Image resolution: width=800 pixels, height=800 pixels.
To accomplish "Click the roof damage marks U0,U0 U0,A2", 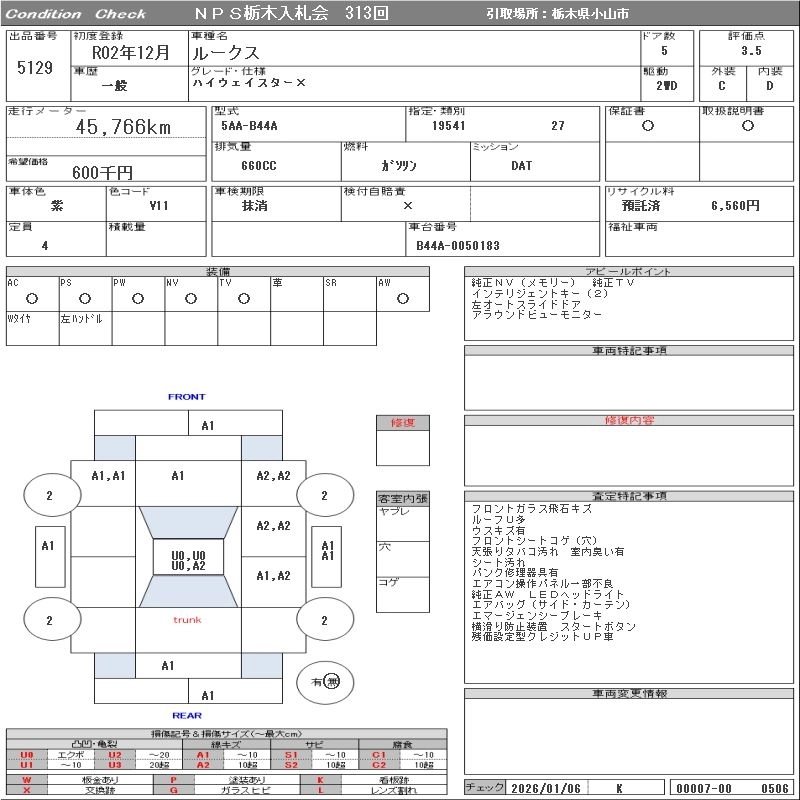I will [x=188, y=560].
